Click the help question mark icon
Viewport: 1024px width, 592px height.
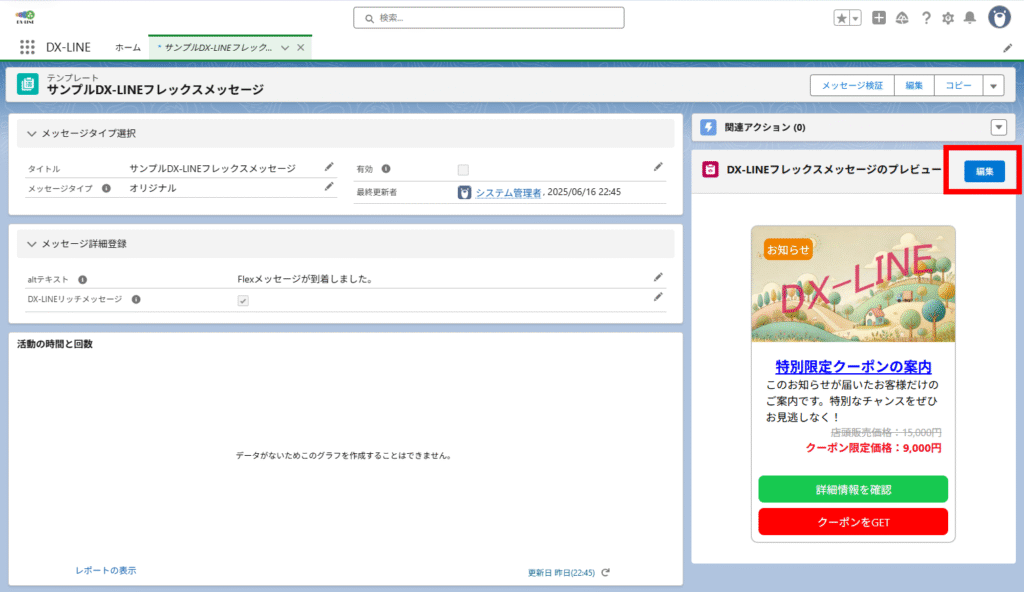[926, 18]
